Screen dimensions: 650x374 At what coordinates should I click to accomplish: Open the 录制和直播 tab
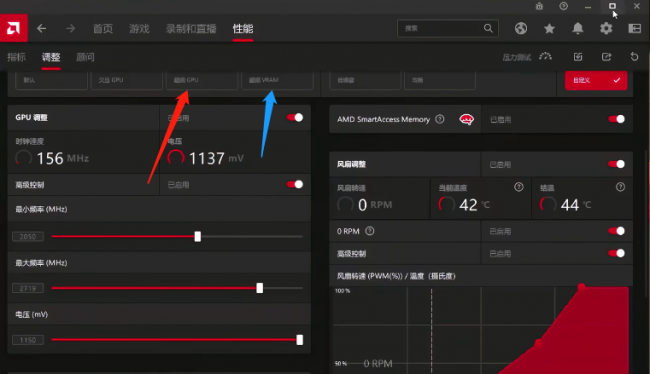coord(191,29)
